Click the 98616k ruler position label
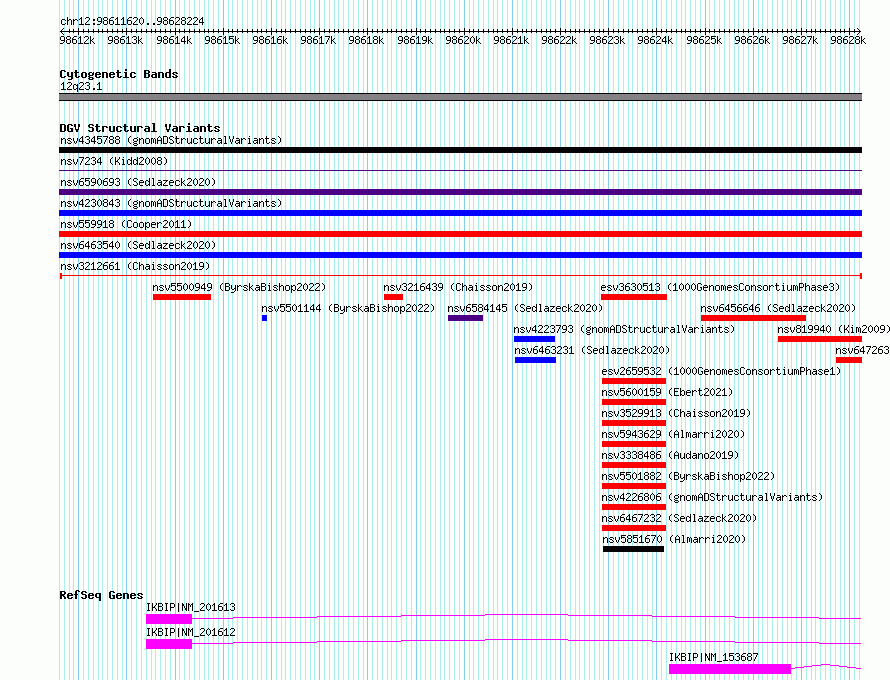The width and height of the screenshot is (890, 680). point(270,40)
